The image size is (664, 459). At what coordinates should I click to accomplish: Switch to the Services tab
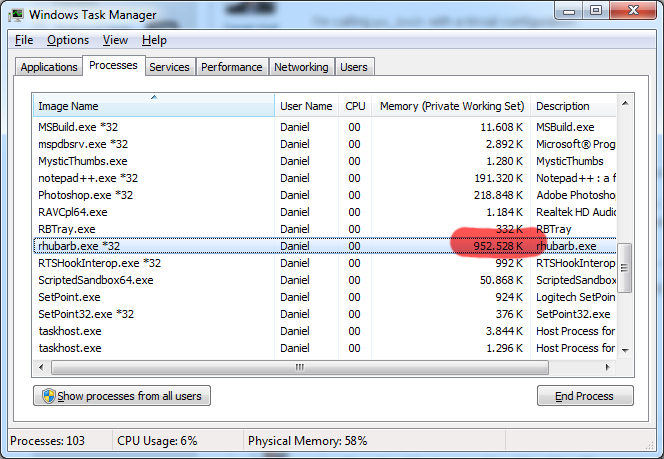169,67
